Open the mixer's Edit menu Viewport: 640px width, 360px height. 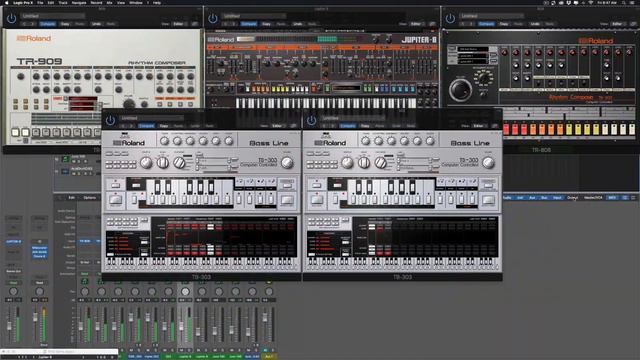pos(71,198)
